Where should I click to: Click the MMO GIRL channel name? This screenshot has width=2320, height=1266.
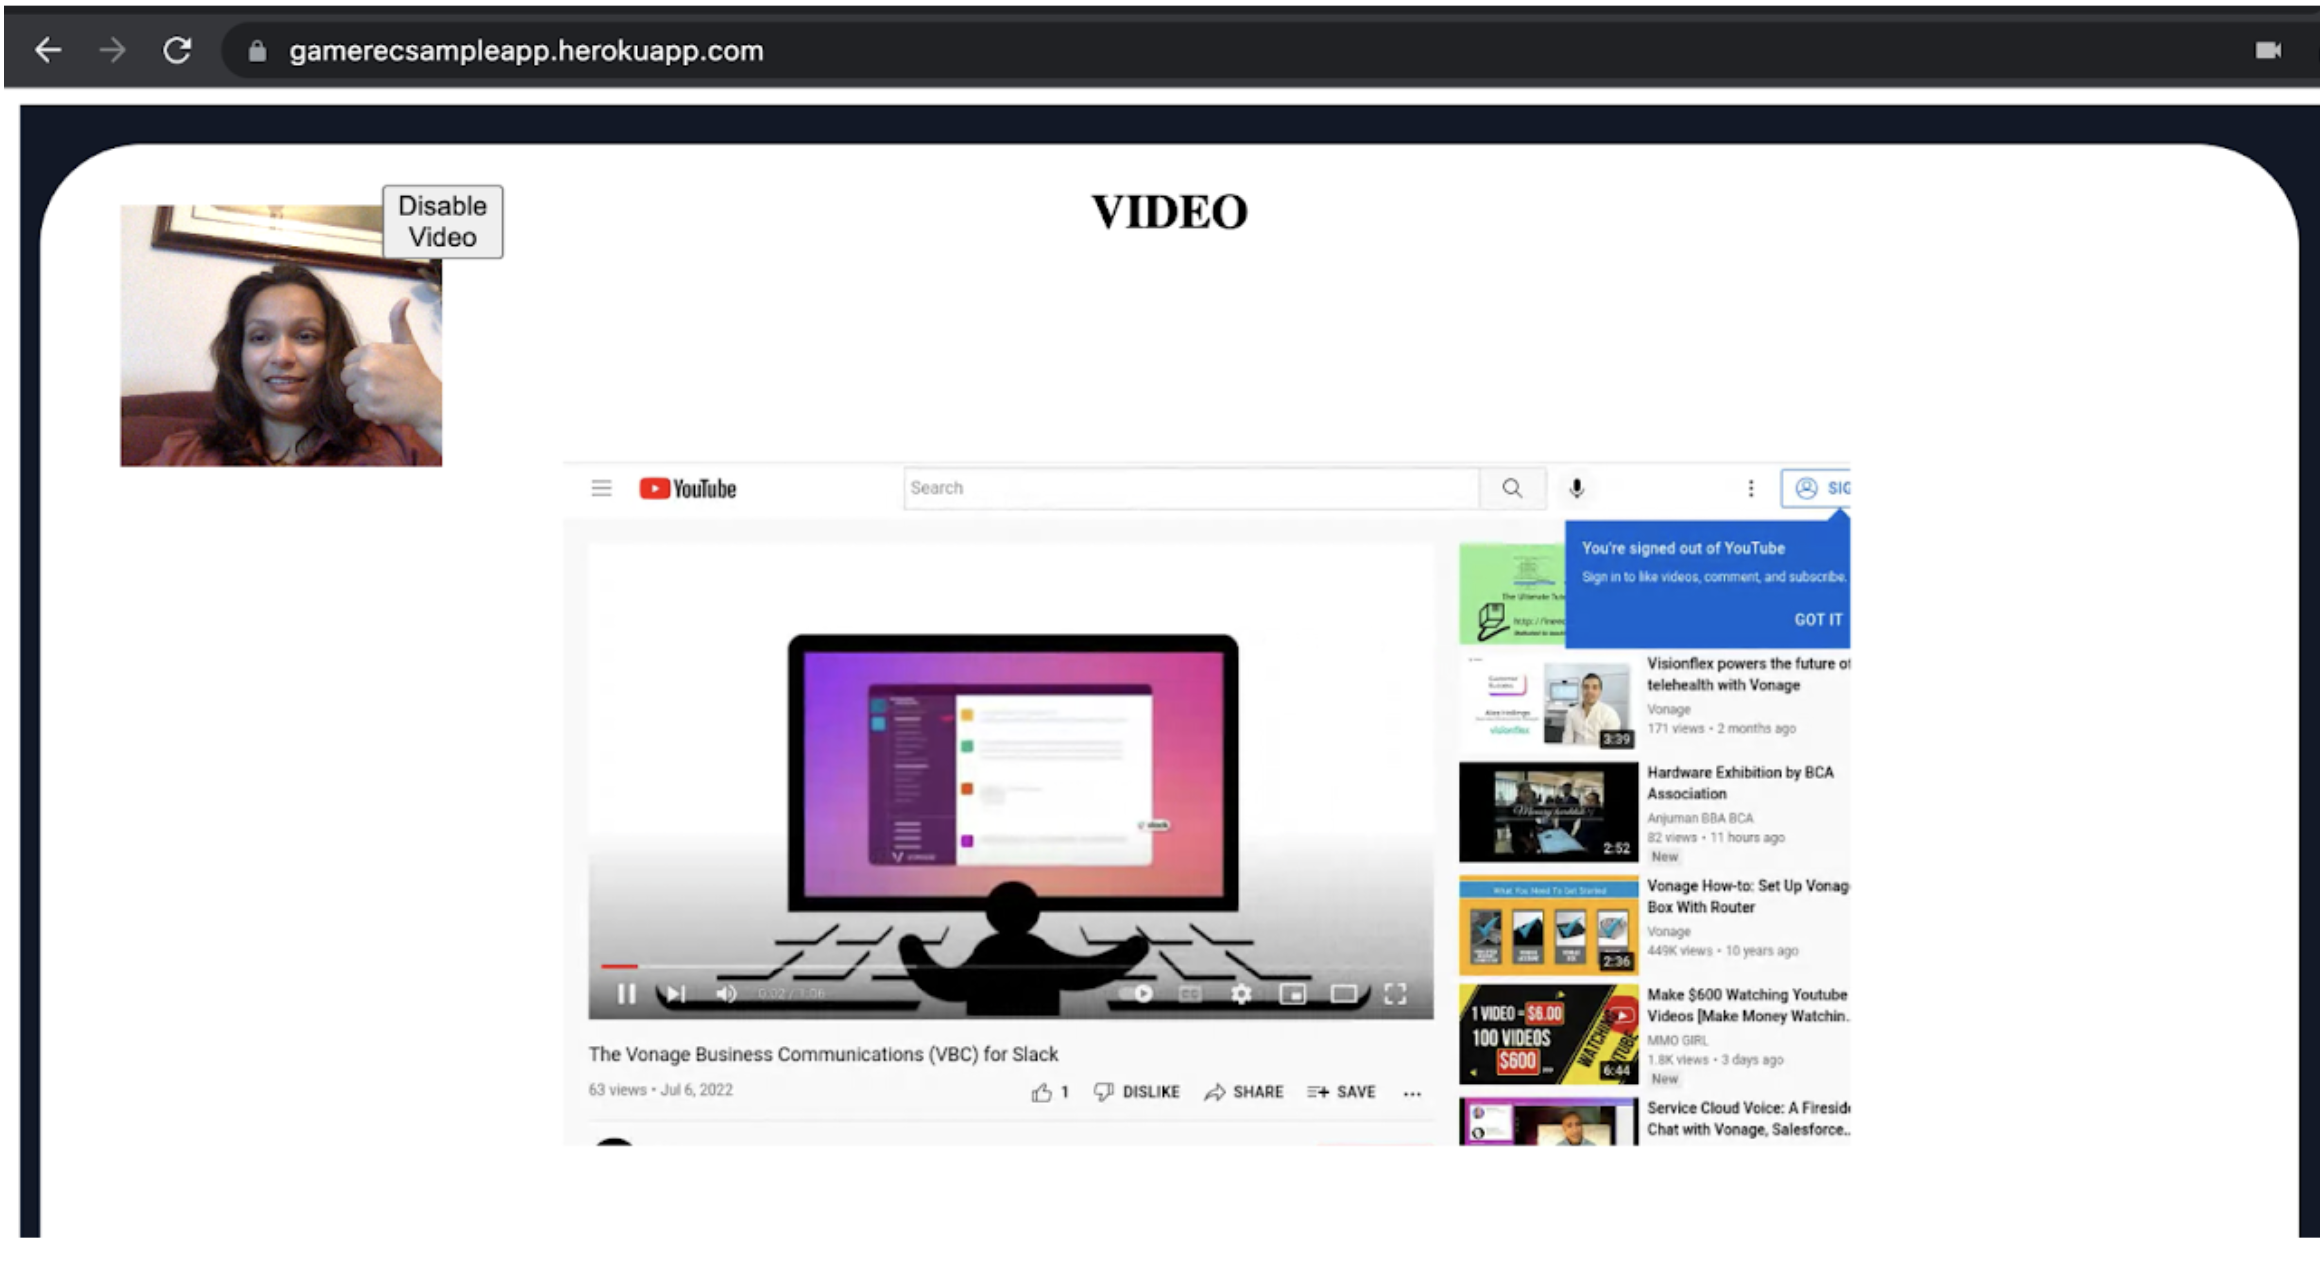pyautogui.click(x=1678, y=1040)
